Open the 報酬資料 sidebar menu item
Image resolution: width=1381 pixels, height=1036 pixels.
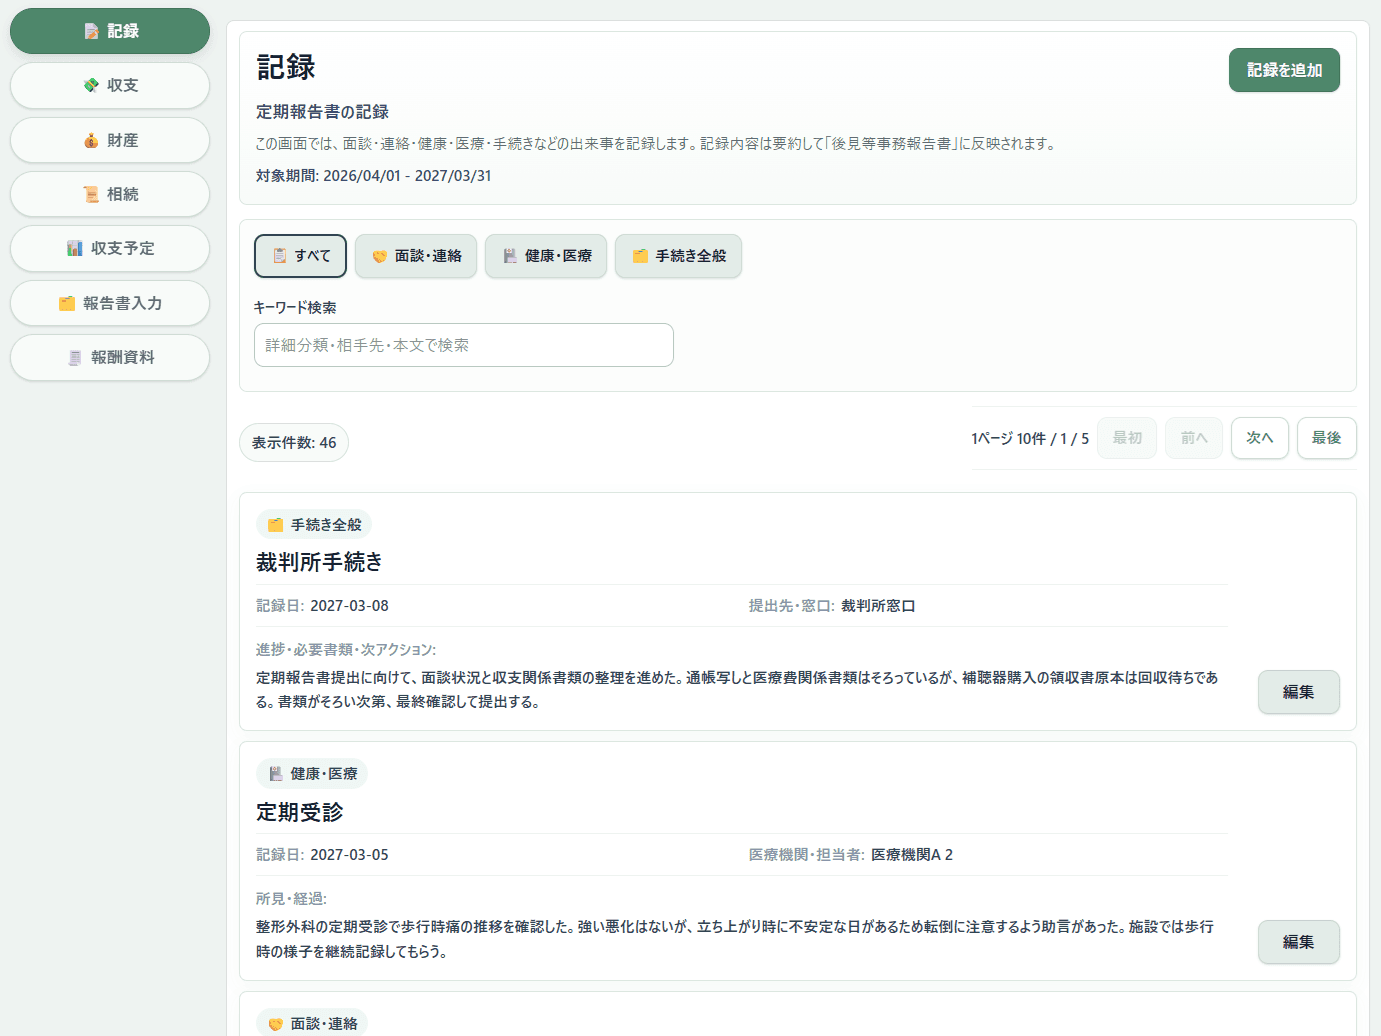pyautogui.click(x=110, y=357)
